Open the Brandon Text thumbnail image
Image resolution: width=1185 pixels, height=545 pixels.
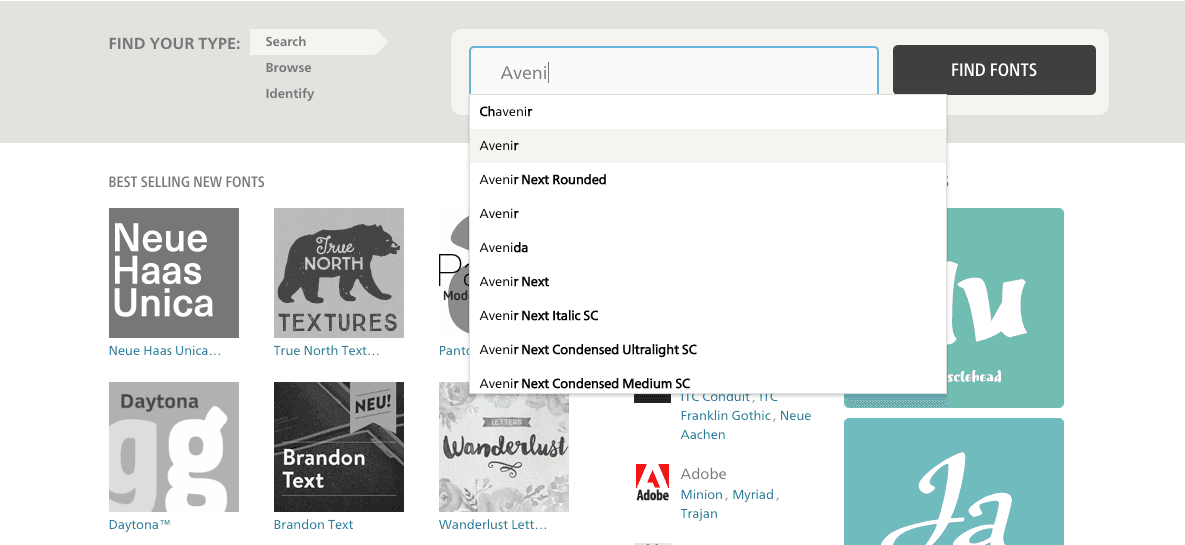(339, 447)
